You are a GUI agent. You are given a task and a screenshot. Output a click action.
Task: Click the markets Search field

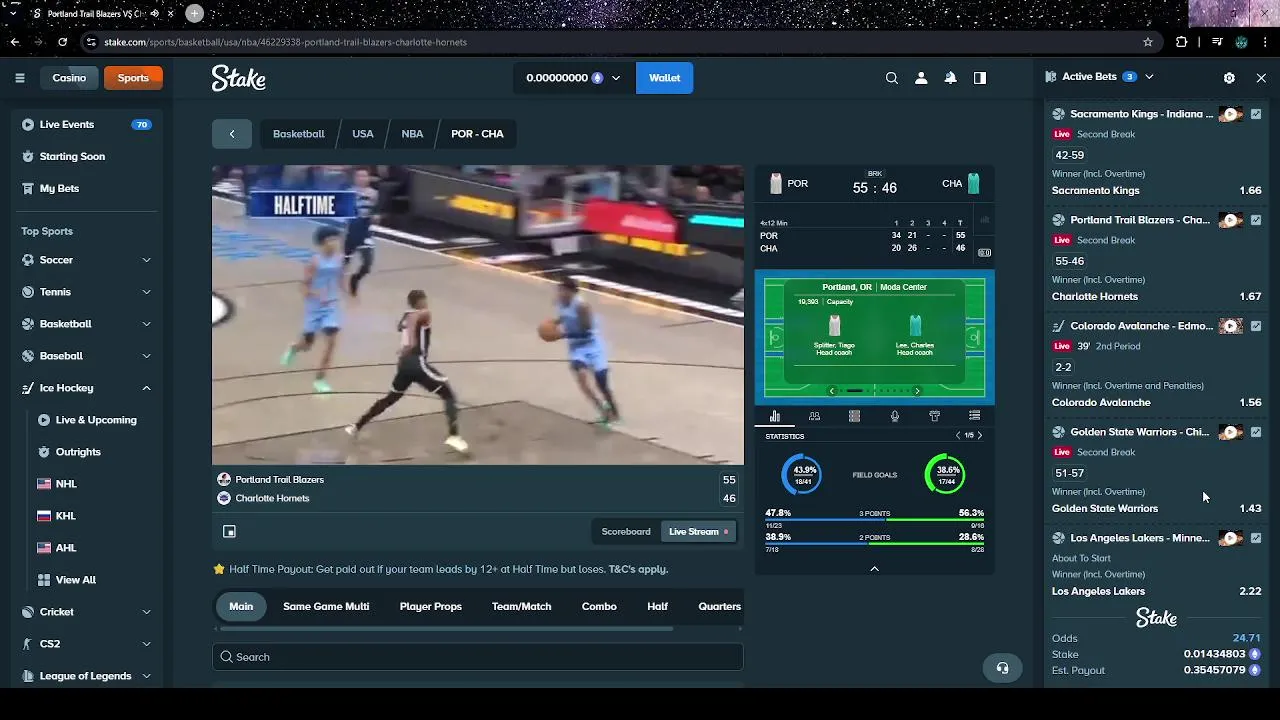(x=478, y=657)
